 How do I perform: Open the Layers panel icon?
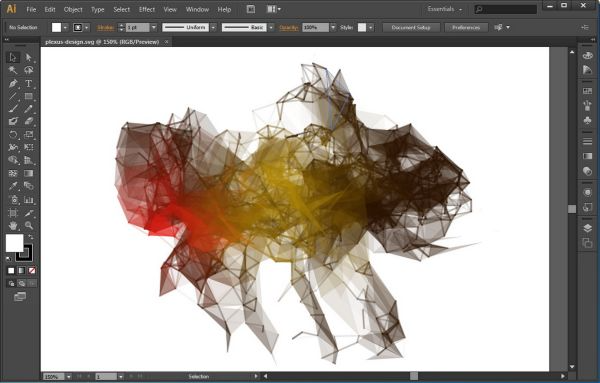click(587, 228)
